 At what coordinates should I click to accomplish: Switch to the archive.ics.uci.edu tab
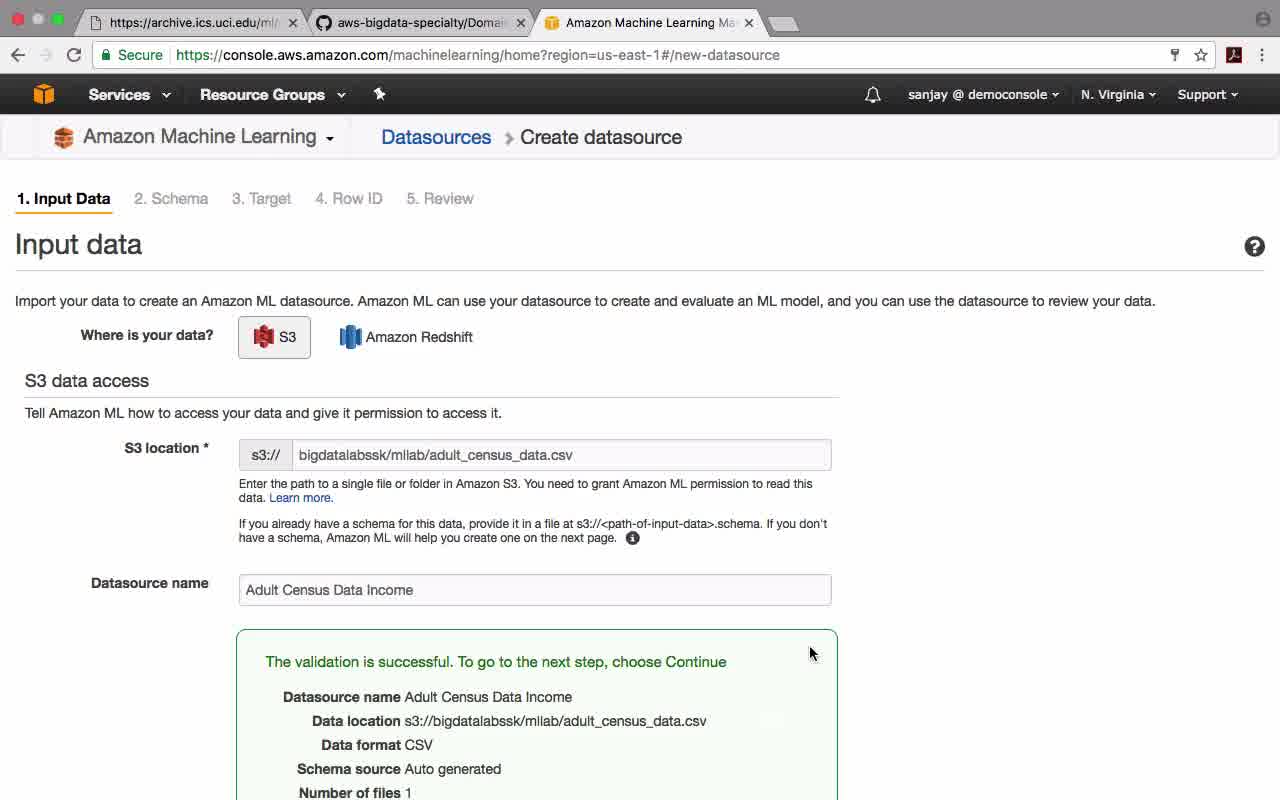click(192, 22)
